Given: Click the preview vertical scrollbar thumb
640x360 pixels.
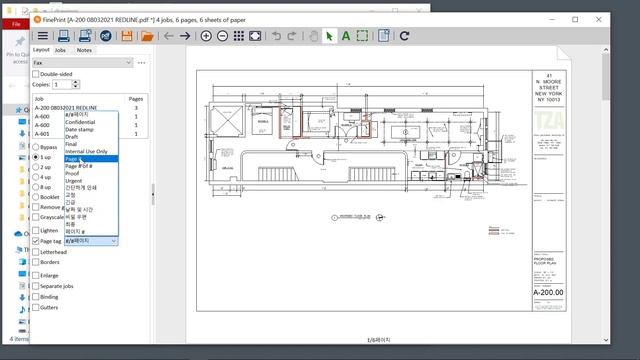Looking at the screenshot, I should (606, 77).
